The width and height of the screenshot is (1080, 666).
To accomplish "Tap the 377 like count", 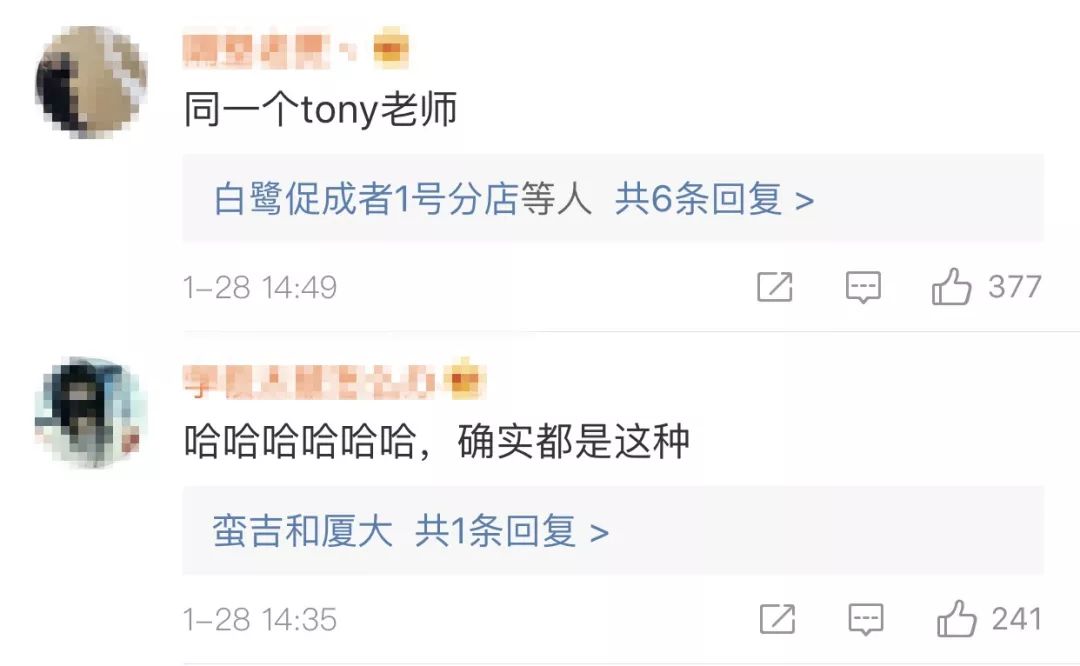I will click(1015, 287).
